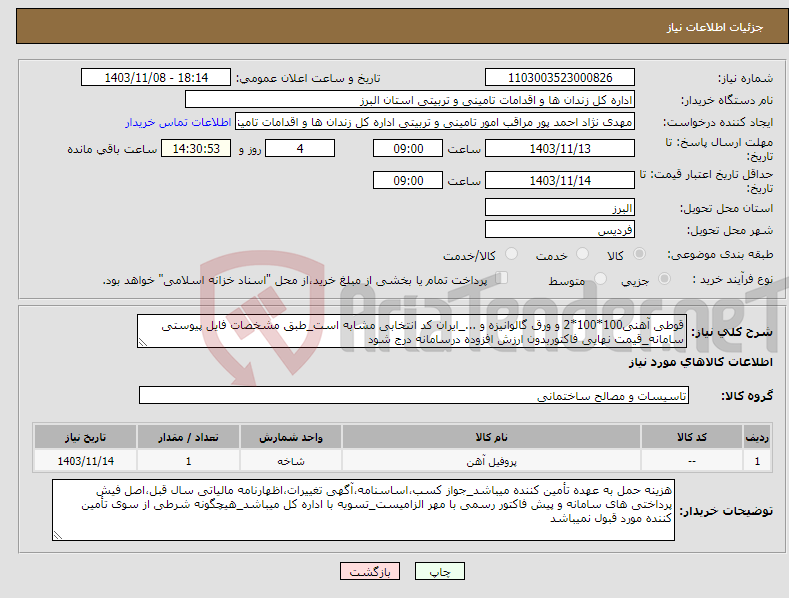Click the response deadline date 1403/11/13

click(560, 148)
